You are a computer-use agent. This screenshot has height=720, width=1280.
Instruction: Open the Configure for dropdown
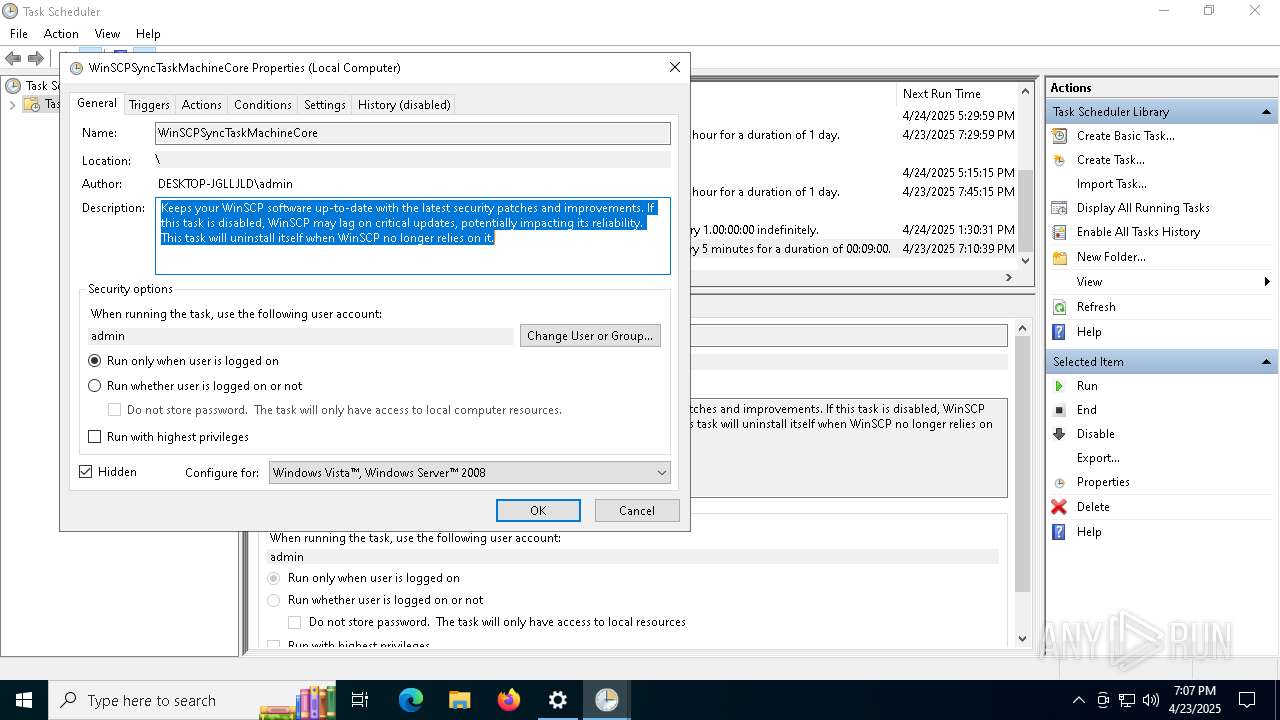coord(470,473)
